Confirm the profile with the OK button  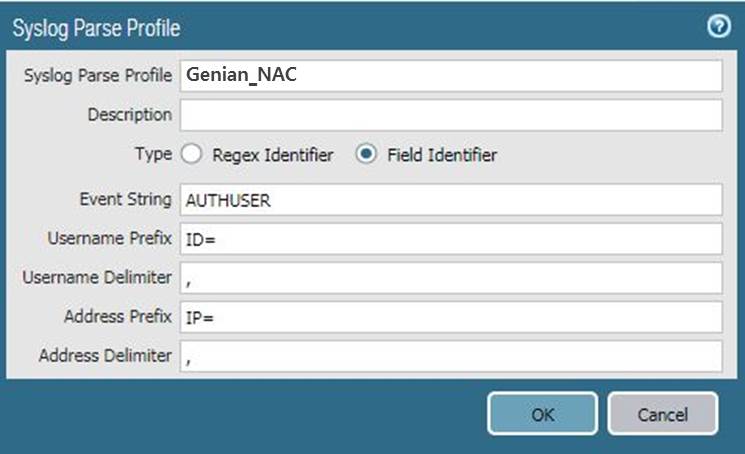point(542,413)
